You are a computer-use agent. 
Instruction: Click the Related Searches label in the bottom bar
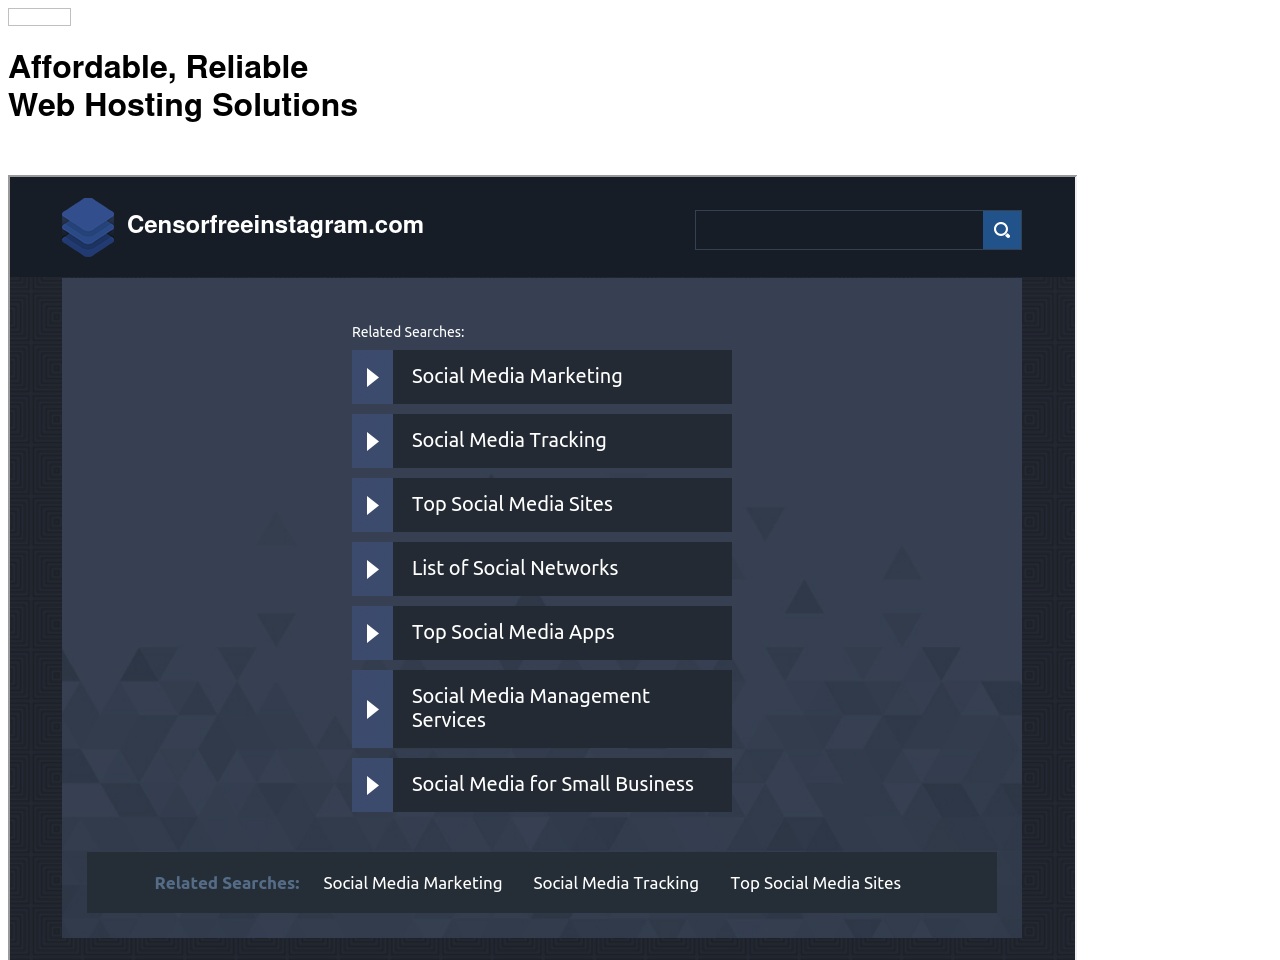click(227, 883)
